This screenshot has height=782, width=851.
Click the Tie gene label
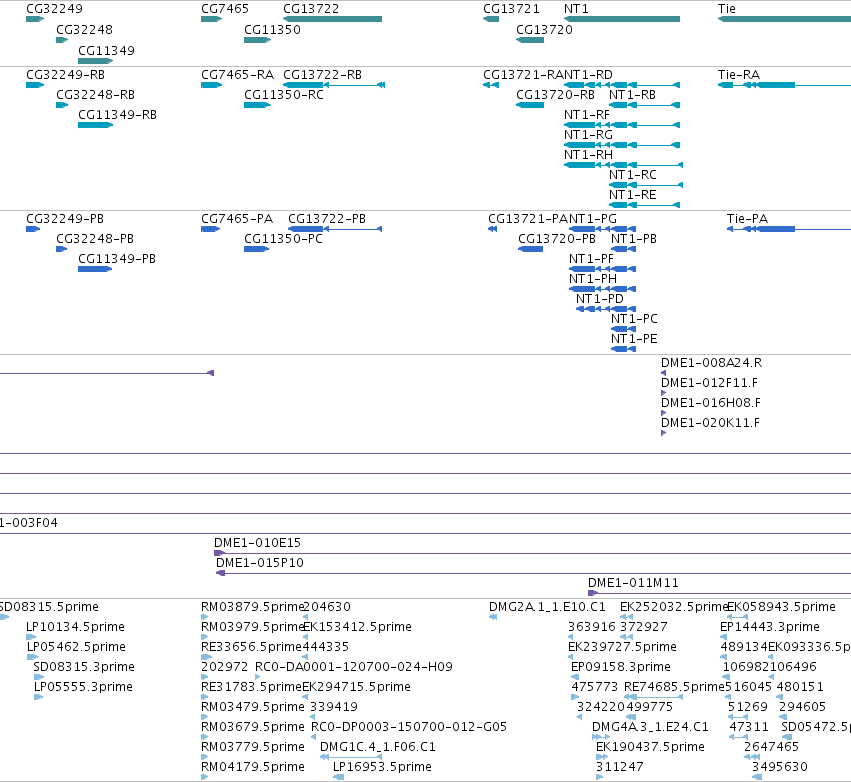click(727, 9)
